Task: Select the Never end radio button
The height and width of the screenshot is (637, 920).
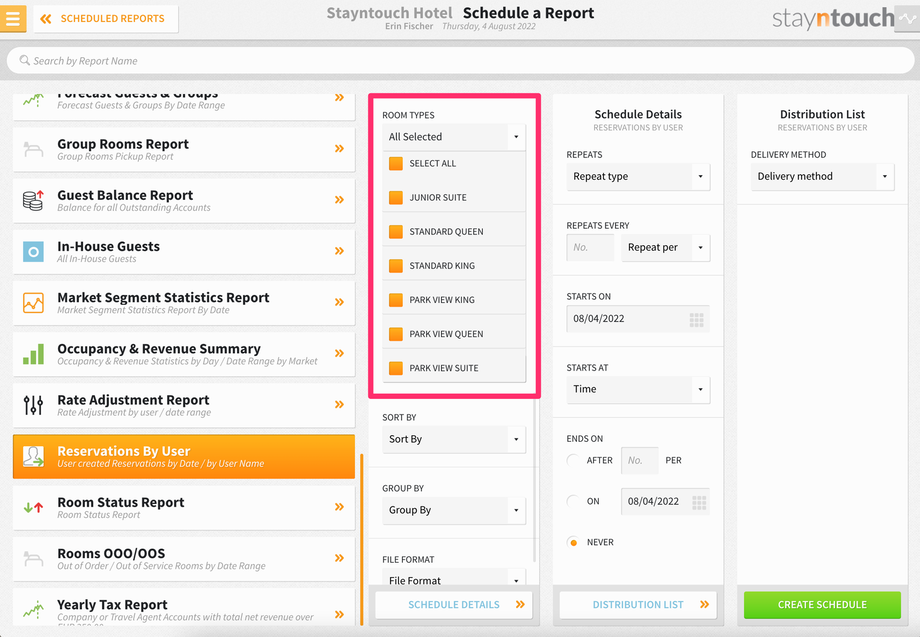Action: tap(573, 543)
